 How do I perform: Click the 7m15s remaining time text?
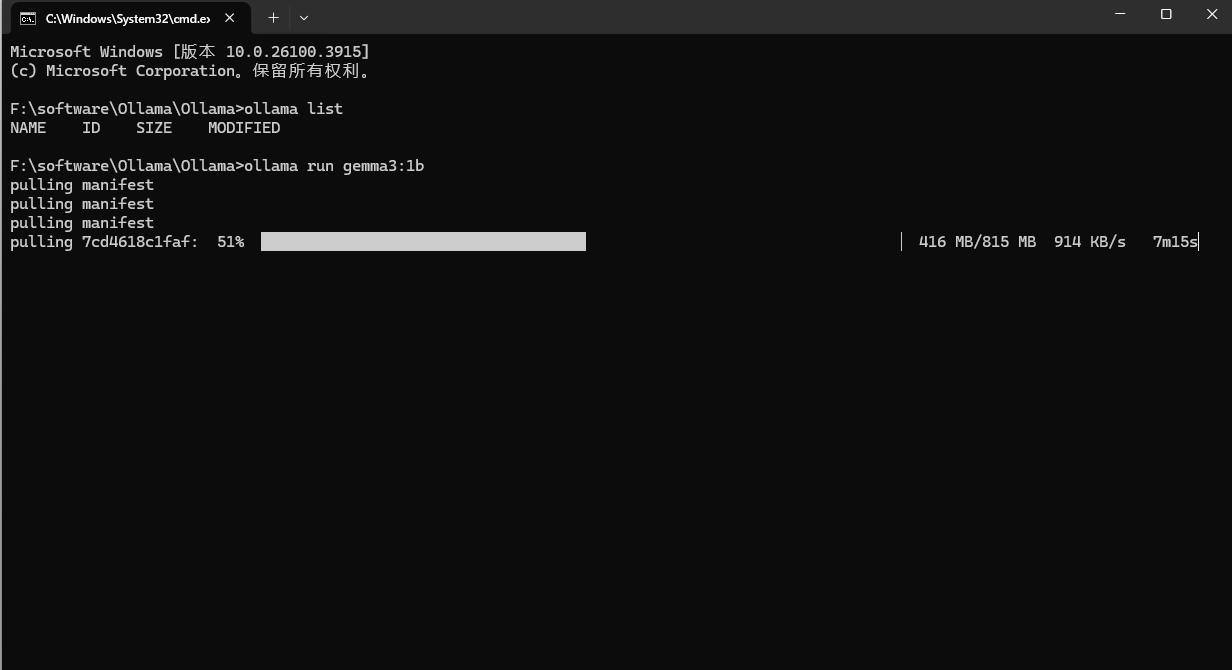(x=1174, y=242)
